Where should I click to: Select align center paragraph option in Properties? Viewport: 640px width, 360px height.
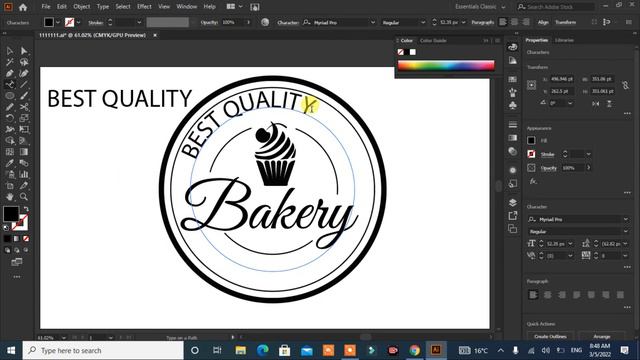click(547, 295)
